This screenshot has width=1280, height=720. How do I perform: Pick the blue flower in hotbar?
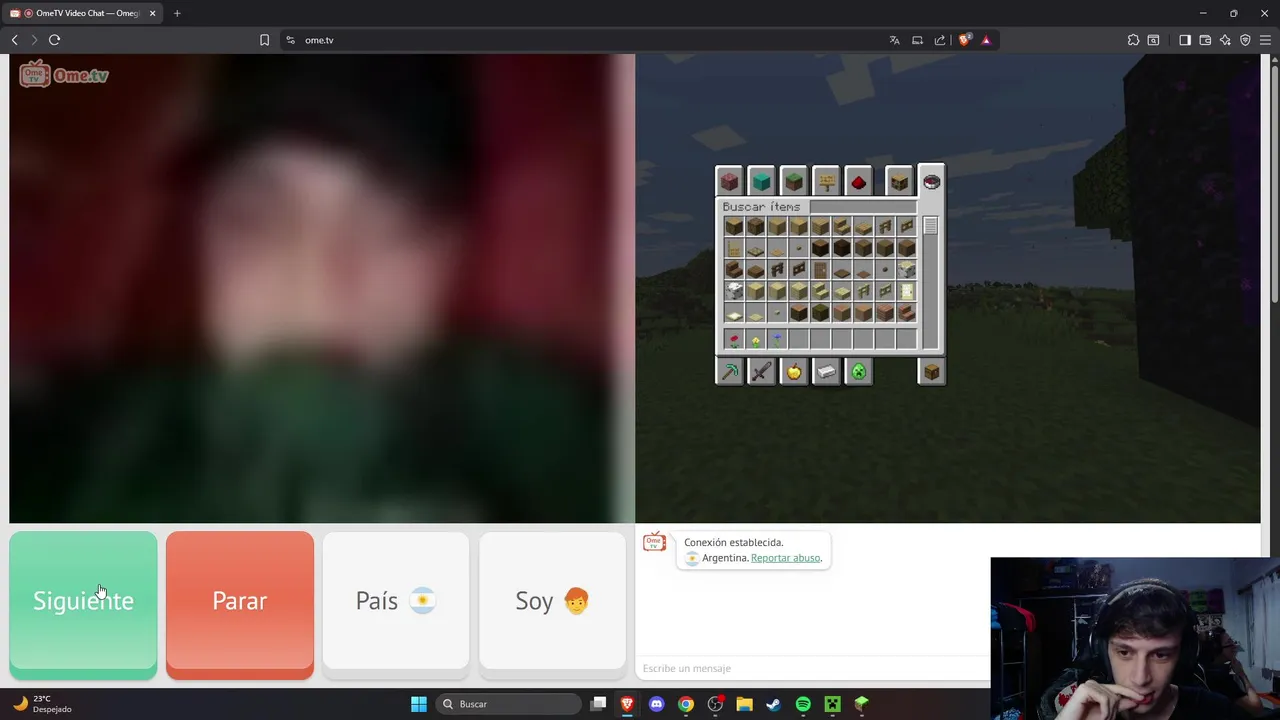click(x=777, y=340)
